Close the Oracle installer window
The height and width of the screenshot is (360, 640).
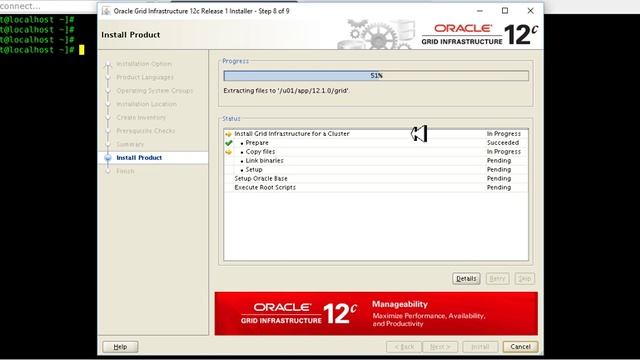pyautogui.click(x=530, y=11)
